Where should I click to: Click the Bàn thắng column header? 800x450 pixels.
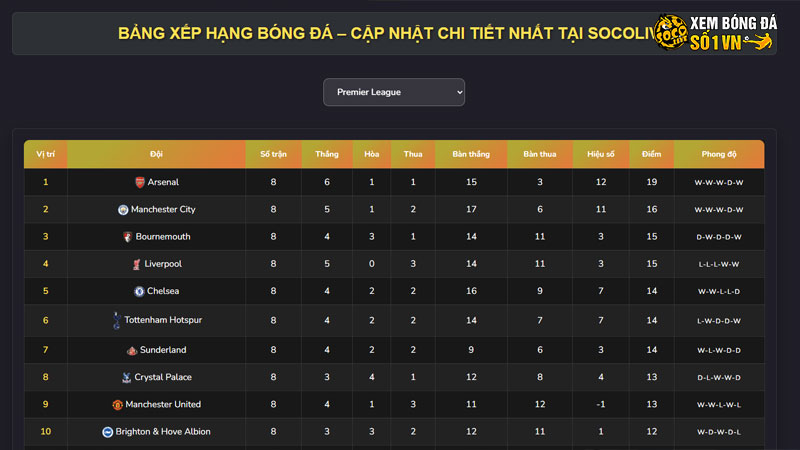click(470, 154)
